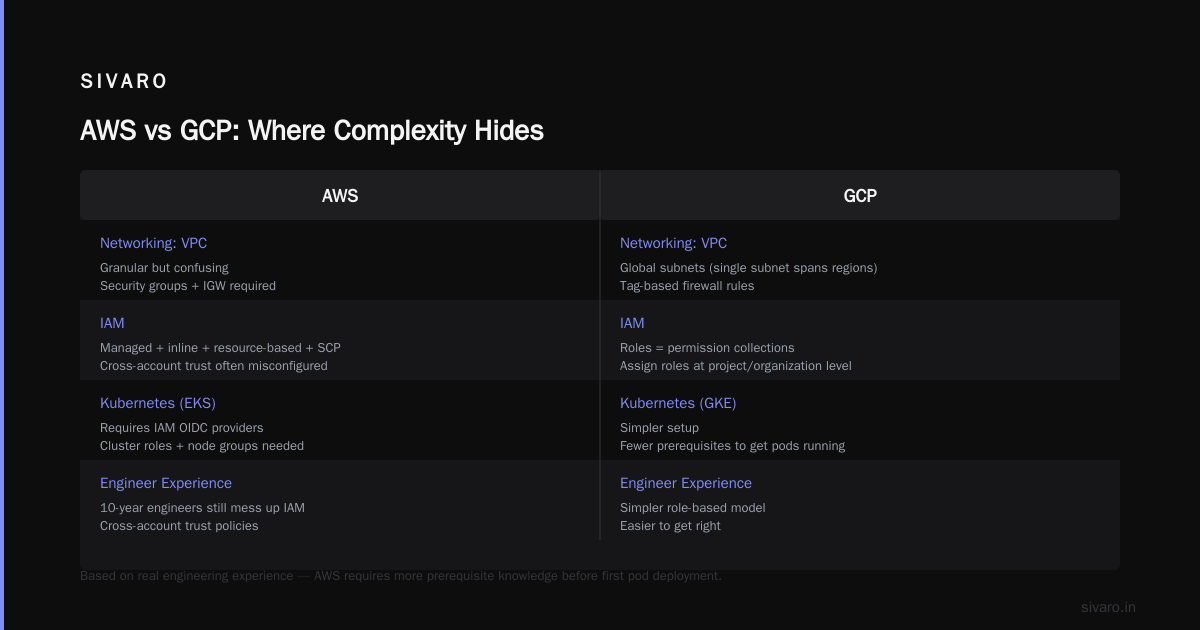Image resolution: width=1200 pixels, height=630 pixels.
Task: Select "Easier to get right" text
Action: [670, 526]
